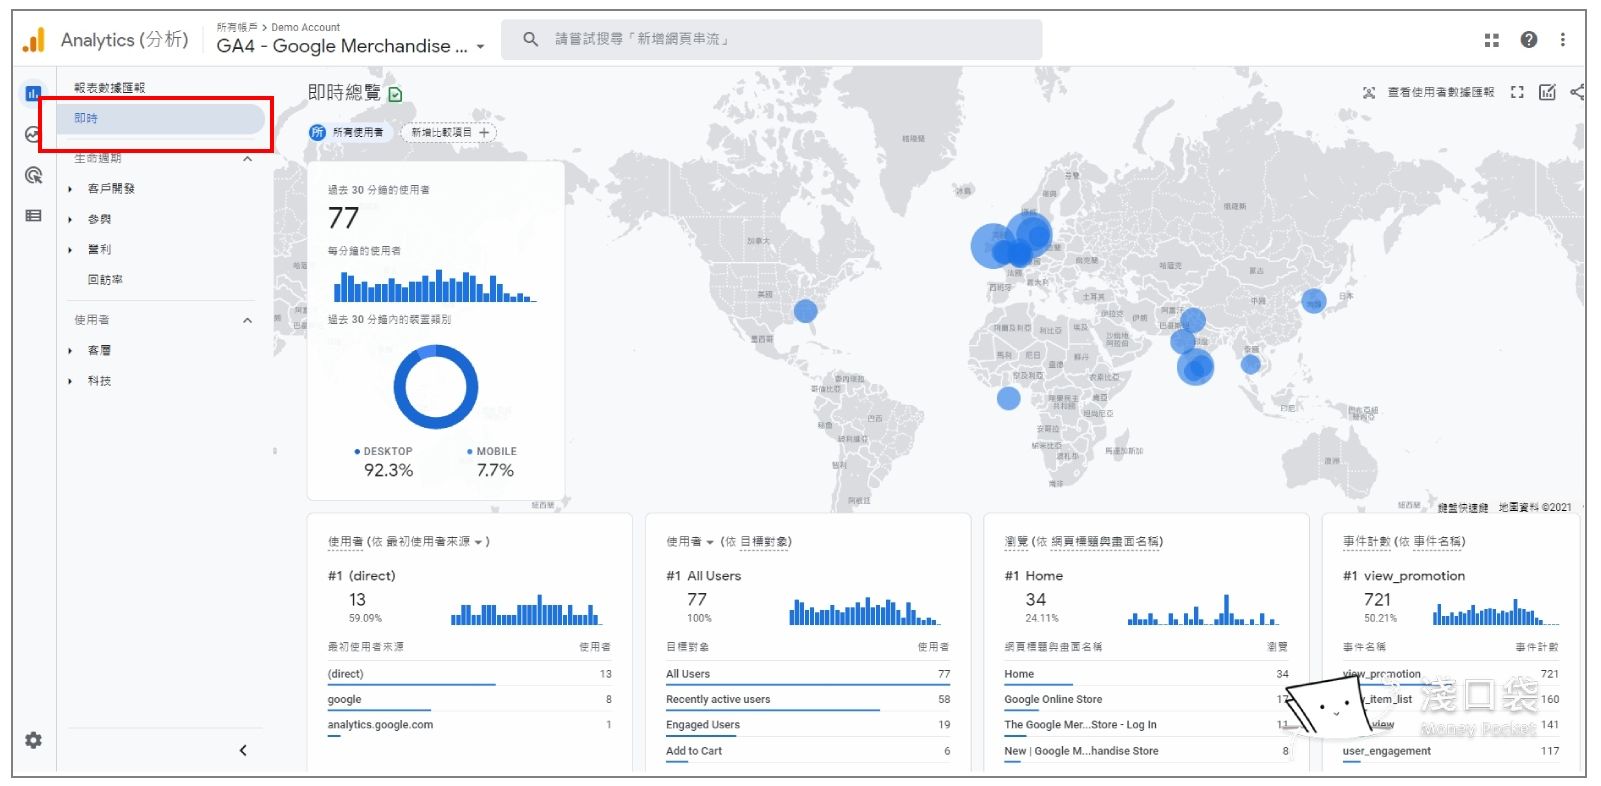The image size is (1601, 786).
Task: Open the Advertising target-cursor icon in sidebar
Action: tap(33, 175)
